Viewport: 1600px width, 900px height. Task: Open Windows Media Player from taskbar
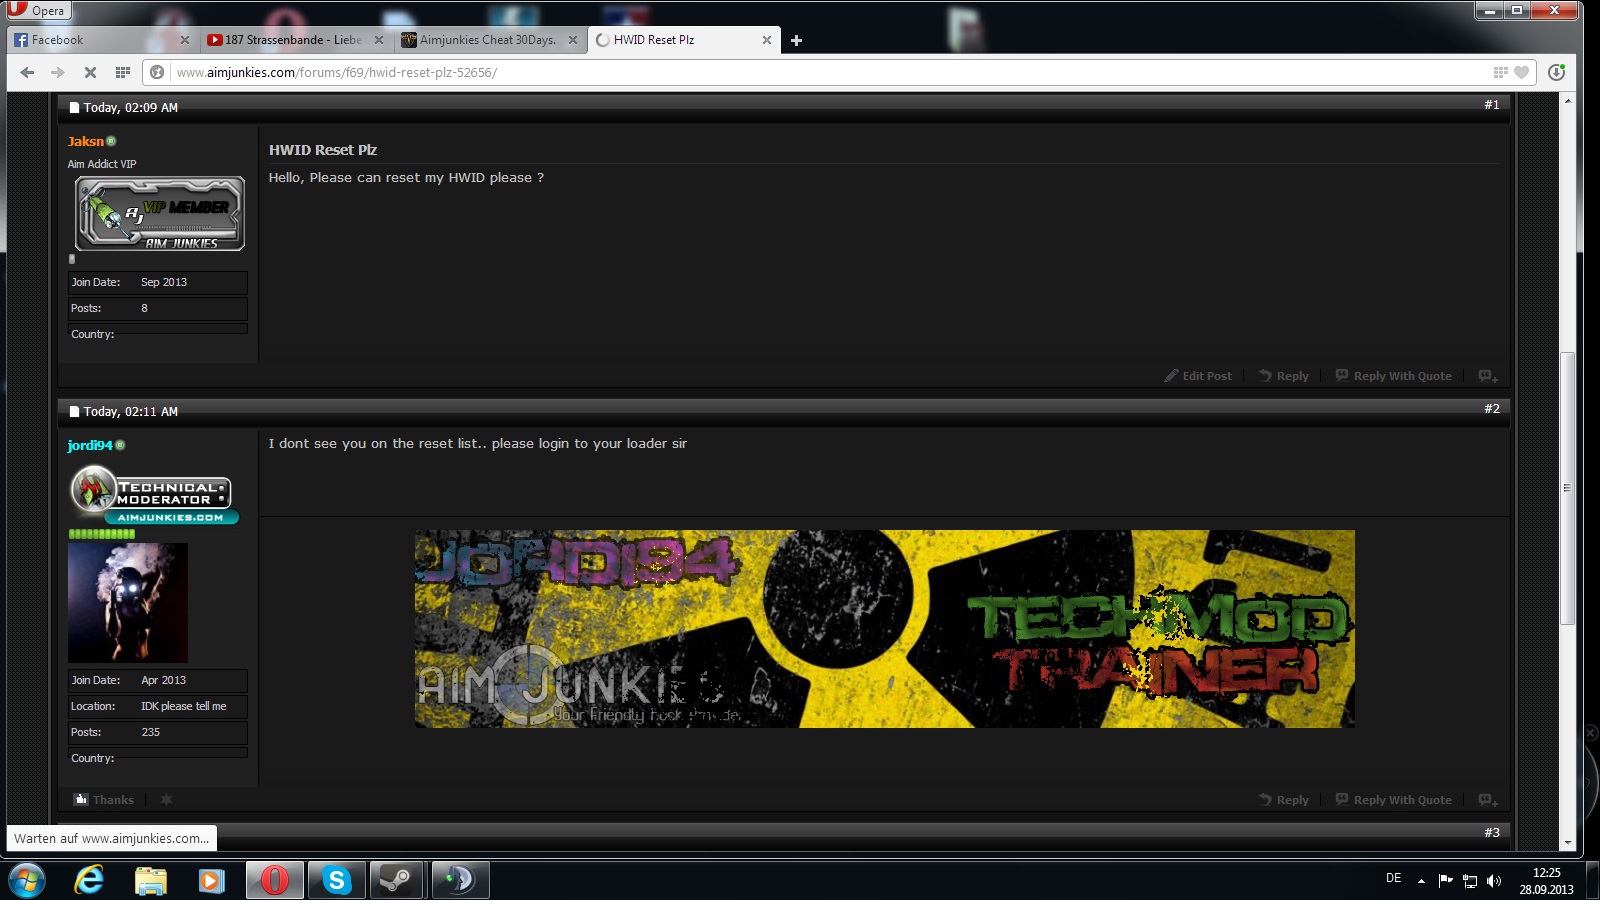[x=211, y=880]
